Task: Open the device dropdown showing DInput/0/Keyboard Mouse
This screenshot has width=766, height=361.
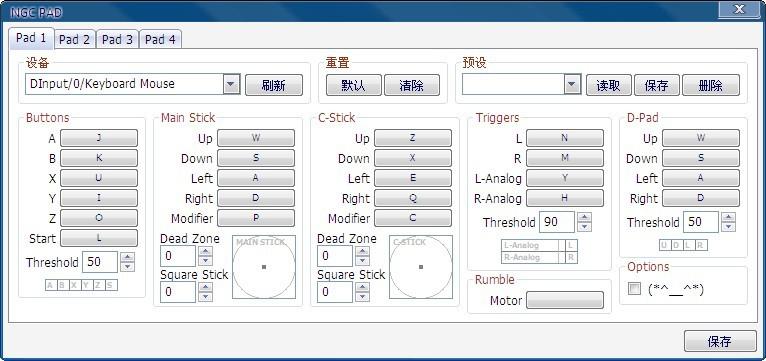Action: [x=231, y=85]
